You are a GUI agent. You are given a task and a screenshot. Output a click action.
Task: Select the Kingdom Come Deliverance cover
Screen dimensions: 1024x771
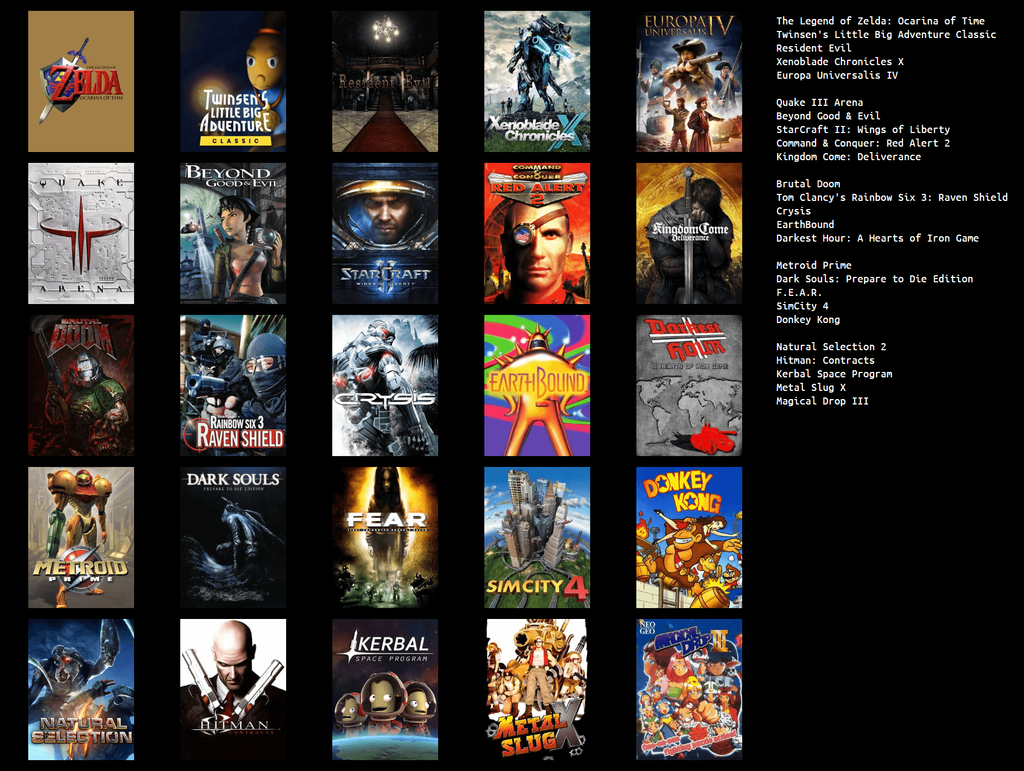point(689,234)
